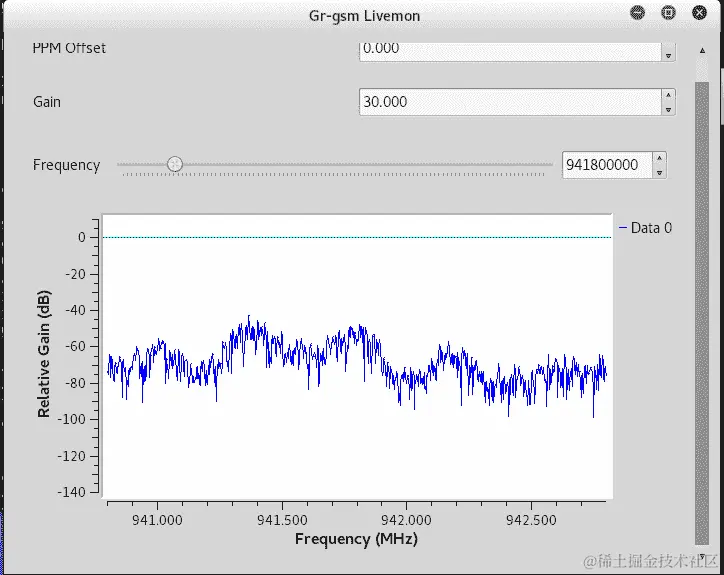The width and height of the screenshot is (724, 575).
Task: Click the scrollbar up arrow
Action: tap(702, 50)
